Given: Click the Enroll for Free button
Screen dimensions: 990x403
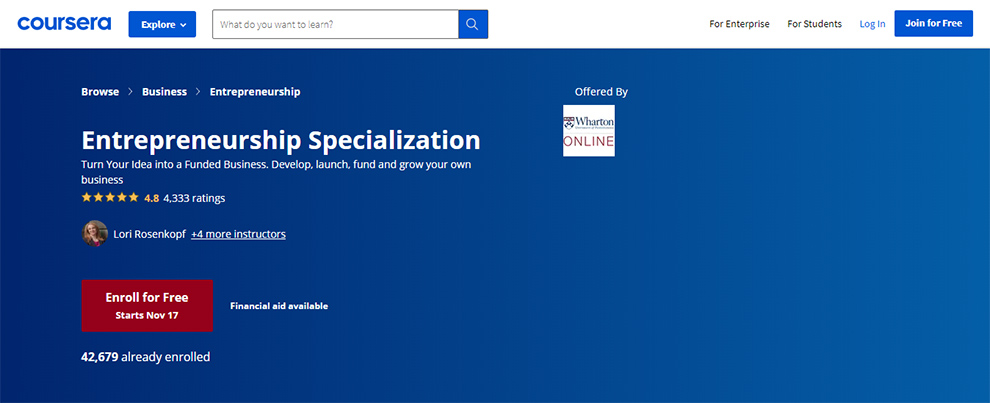Looking at the screenshot, I should [x=147, y=305].
